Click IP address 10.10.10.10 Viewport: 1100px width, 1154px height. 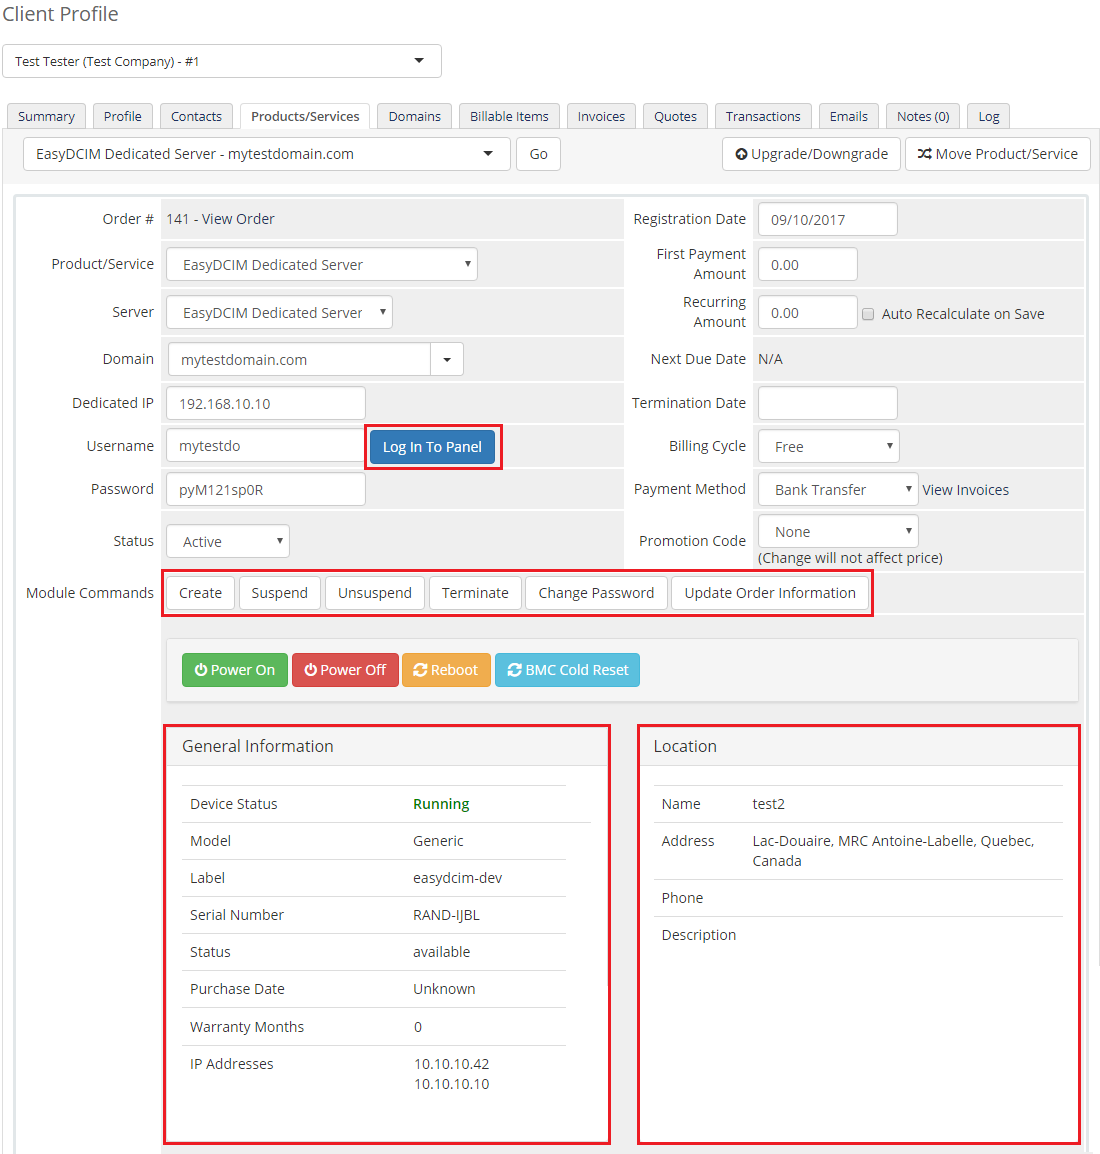[x=452, y=1083]
